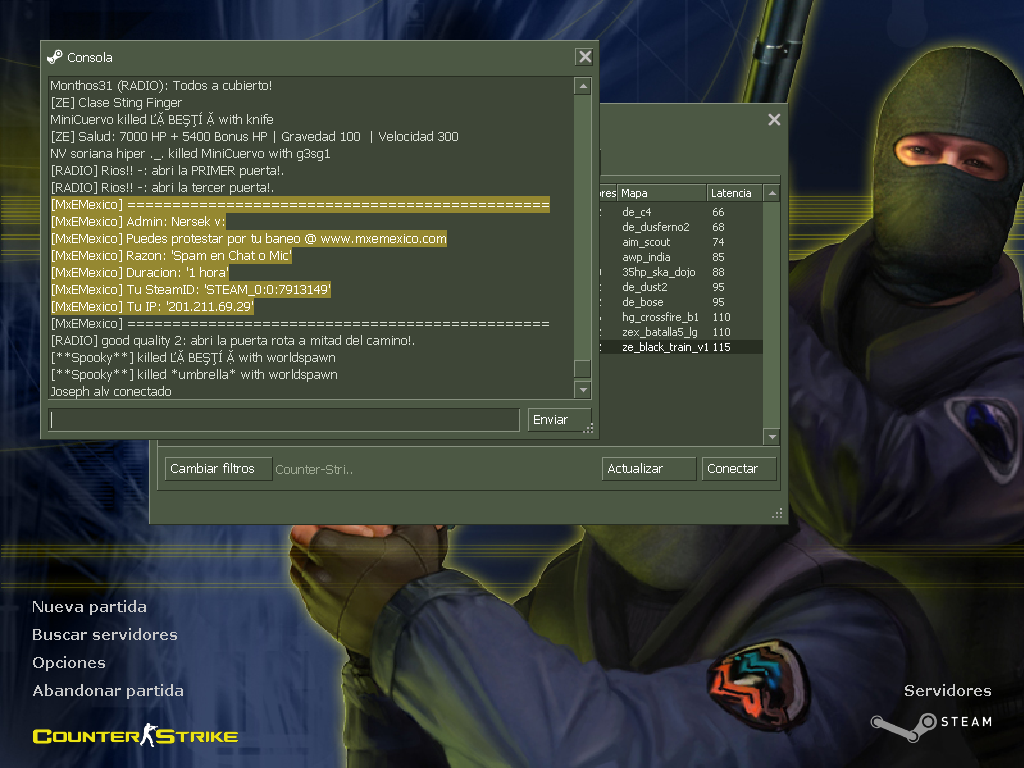Click the console line 'Admin: Nersek v:'
The image size is (1024, 768).
(x=138, y=221)
